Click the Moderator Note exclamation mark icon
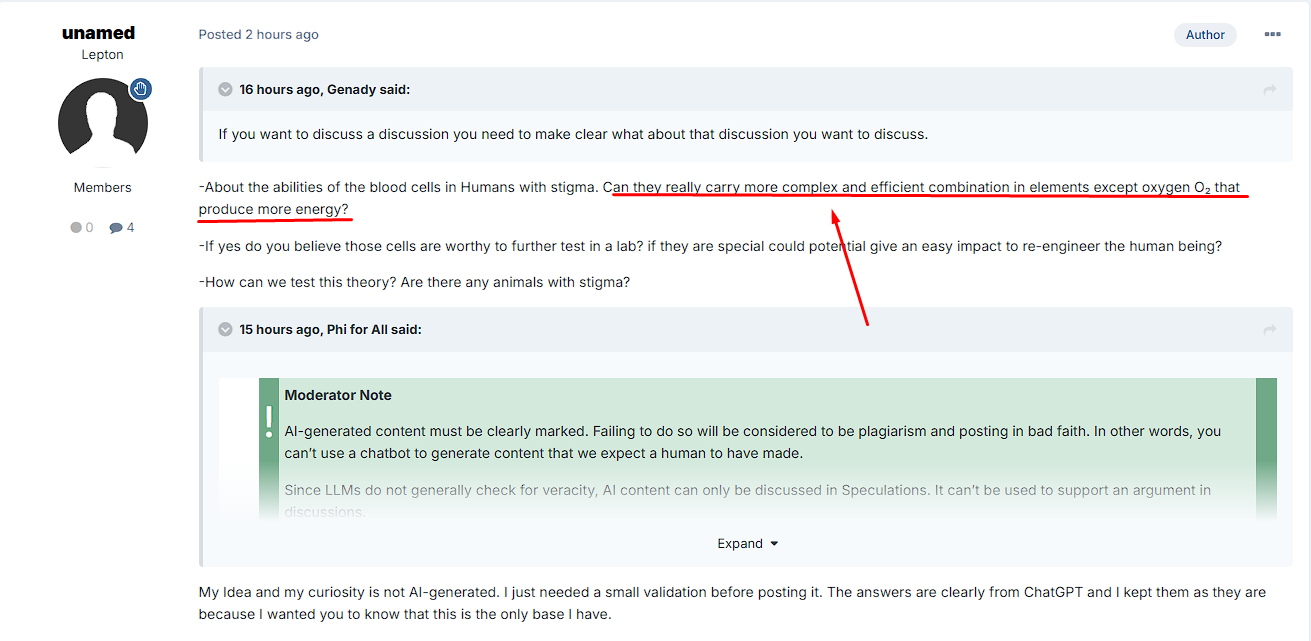This screenshot has height=641, width=1311. pos(269,421)
